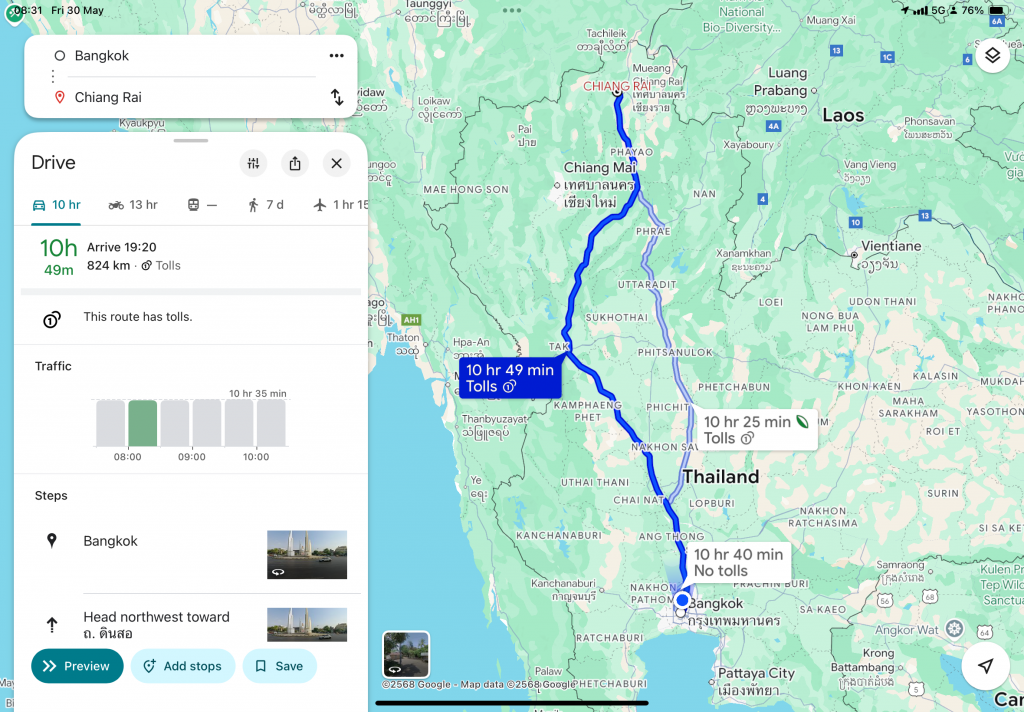The image size is (1024, 712).
Task: Open route options filter icon
Action: (x=253, y=163)
